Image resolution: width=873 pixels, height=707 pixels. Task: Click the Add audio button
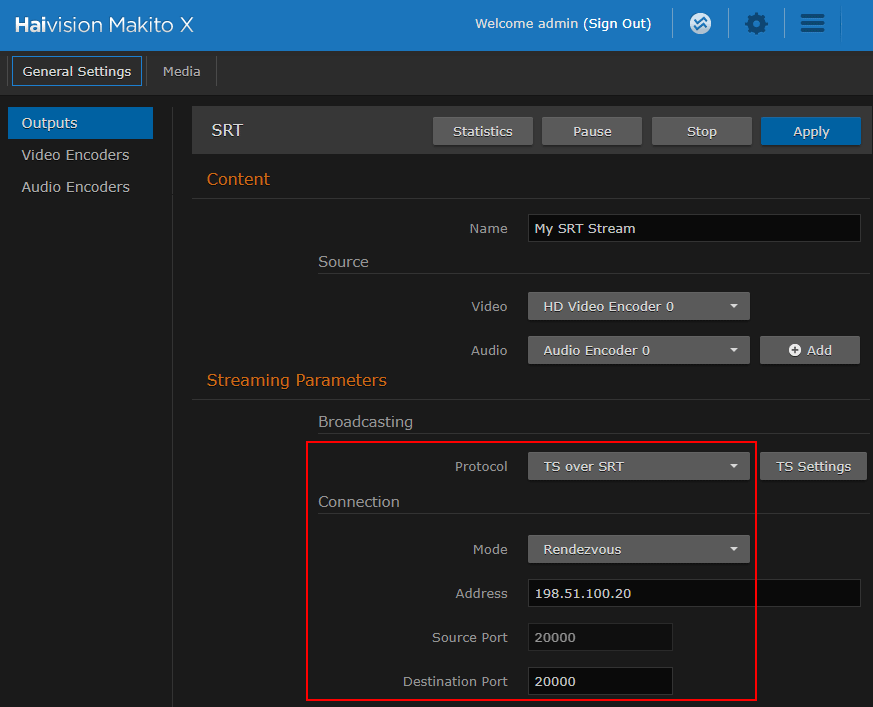(x=809, y=350)
